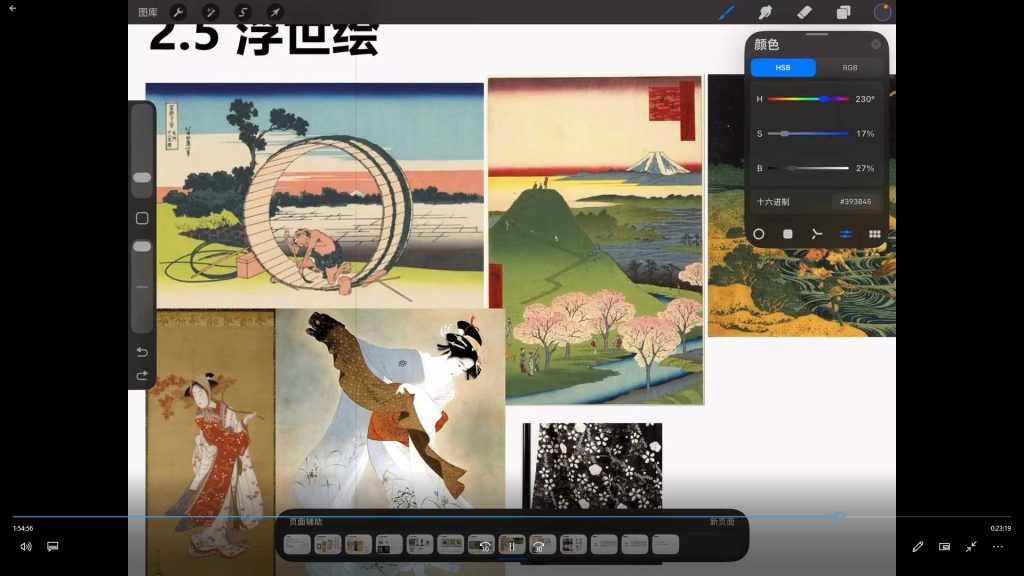Viewport: 1024px width, 576px height.
Task: Add a page with 新页面
Action: pos(722,521)
